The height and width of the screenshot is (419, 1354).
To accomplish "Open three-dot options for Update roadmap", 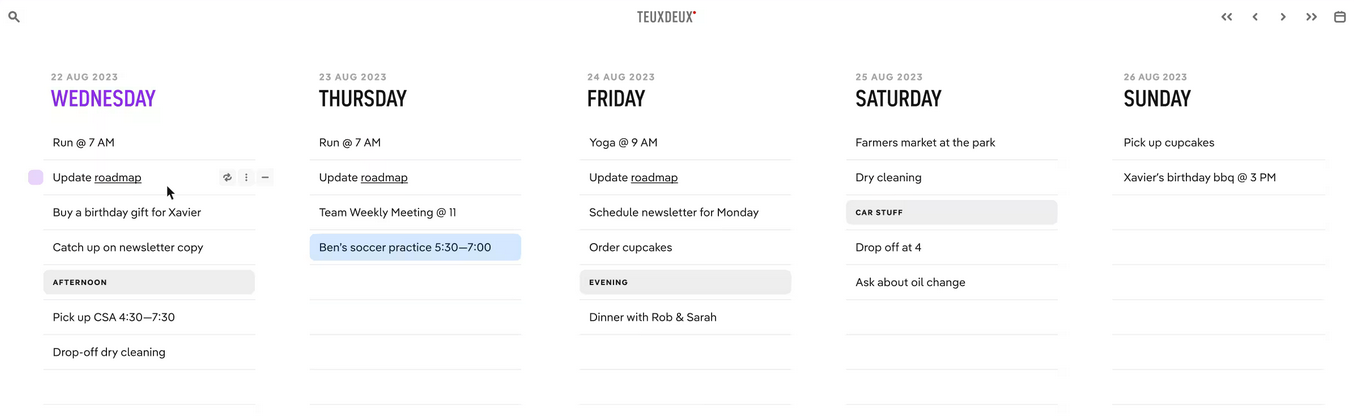I will tap(246, 177).
